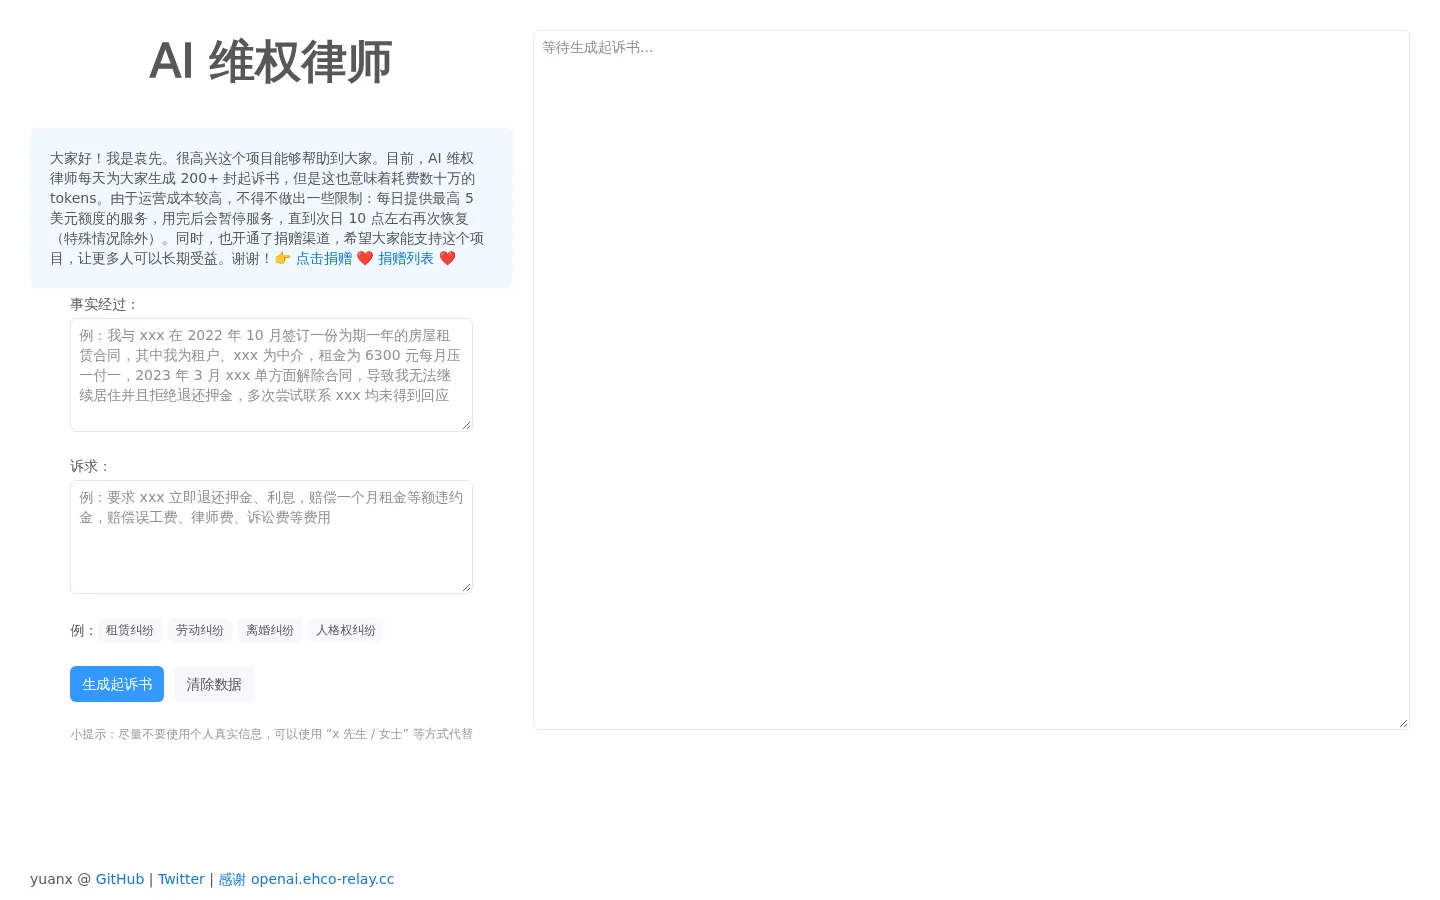Select the 租赁纠纷 example tag

[130, 630]
